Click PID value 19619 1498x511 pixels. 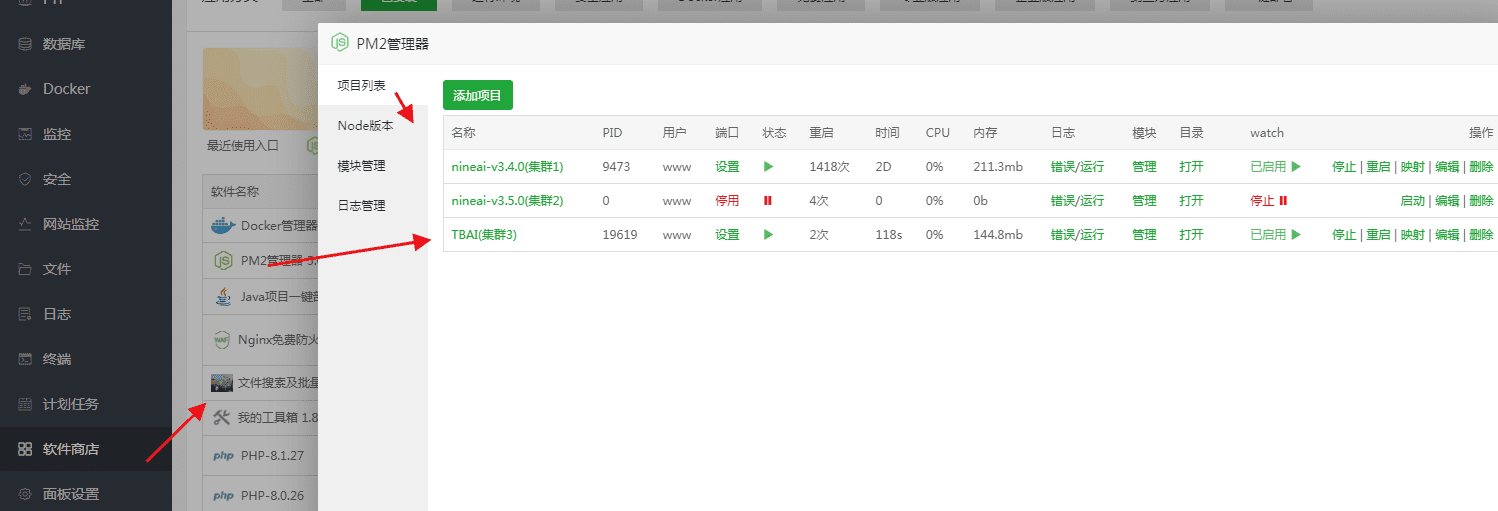[620, 235]
